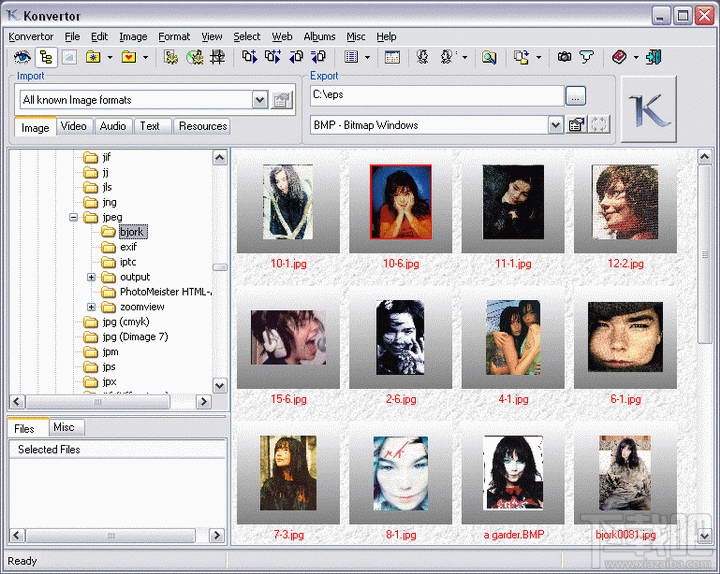This screenshot has height=574, width=720.
Task: Open the help book dropdown arrow
Action: pos(636,57)
